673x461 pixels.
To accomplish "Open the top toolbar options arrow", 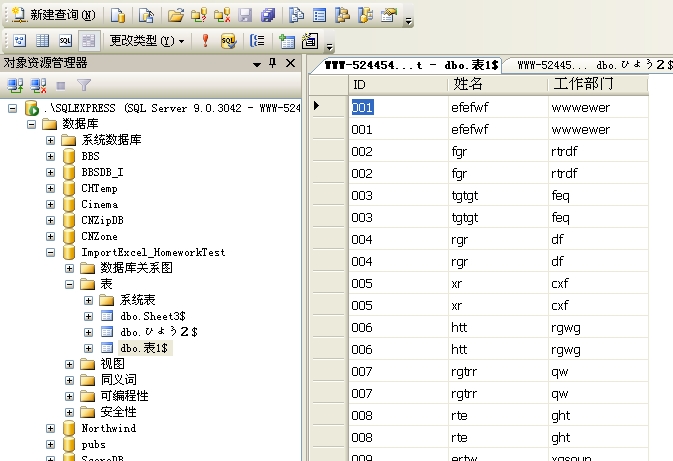I will tap(408, 20).
